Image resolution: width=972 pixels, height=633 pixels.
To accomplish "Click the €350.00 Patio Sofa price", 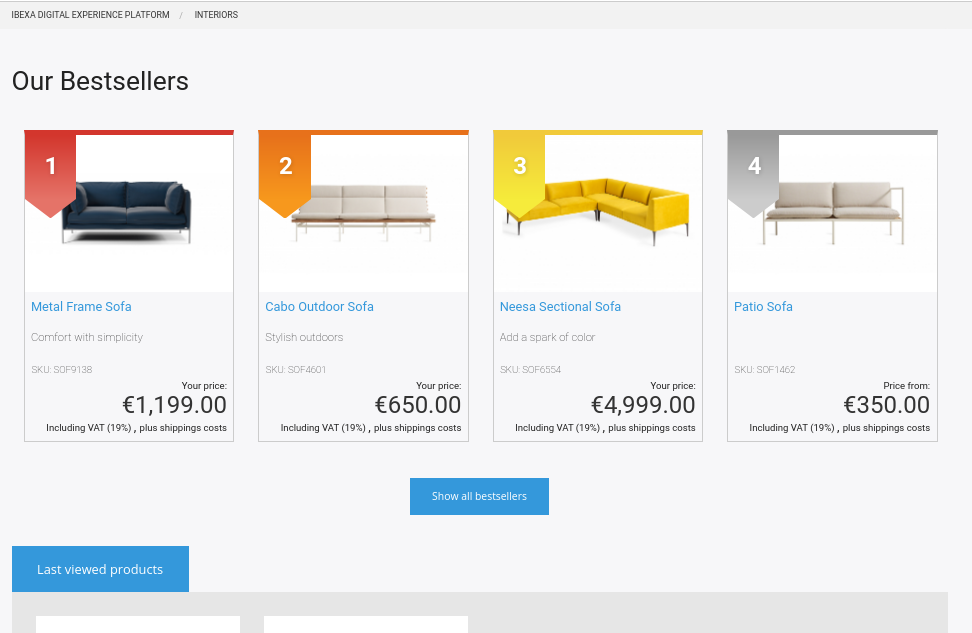I will 886,405.
